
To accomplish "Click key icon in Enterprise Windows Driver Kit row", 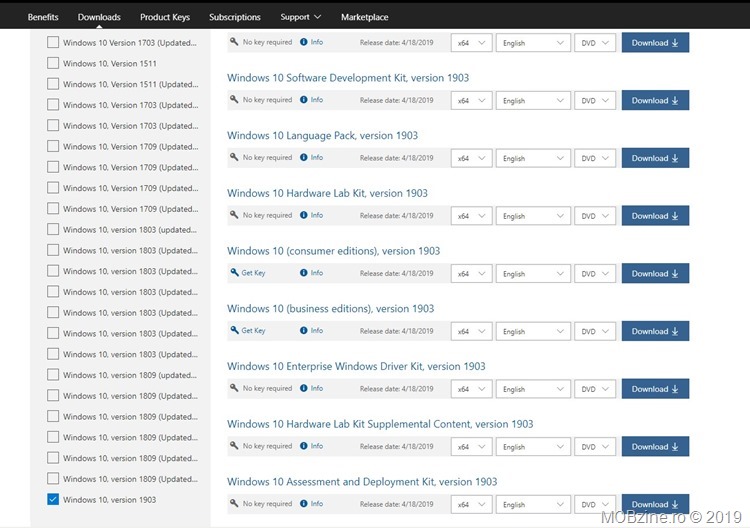I will click(x=234, y=388).
